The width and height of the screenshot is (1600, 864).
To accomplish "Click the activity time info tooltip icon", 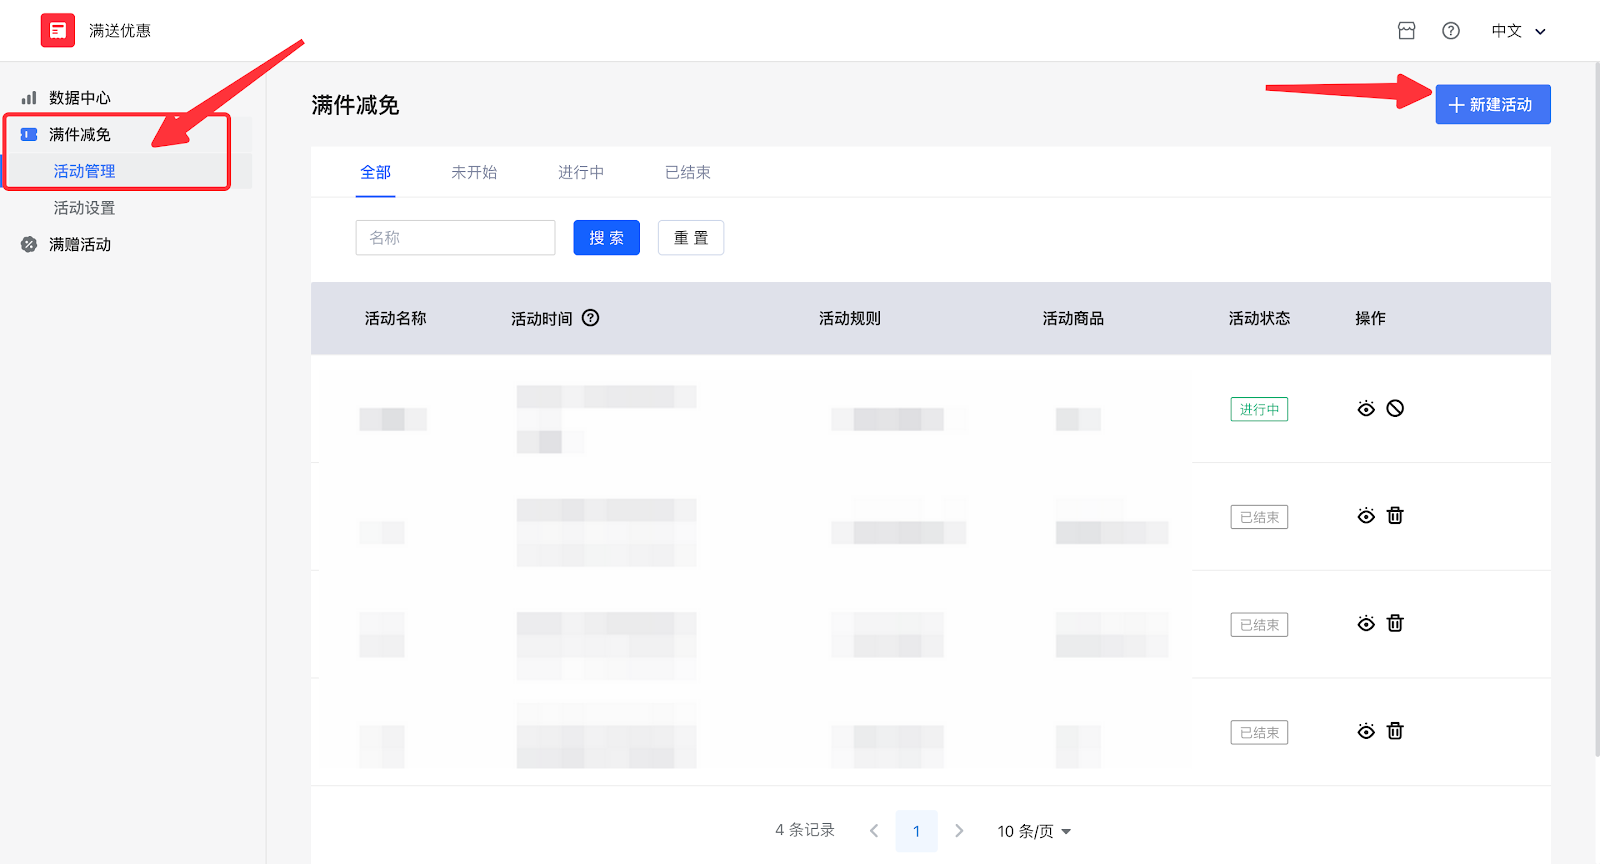I will (590, 318).
